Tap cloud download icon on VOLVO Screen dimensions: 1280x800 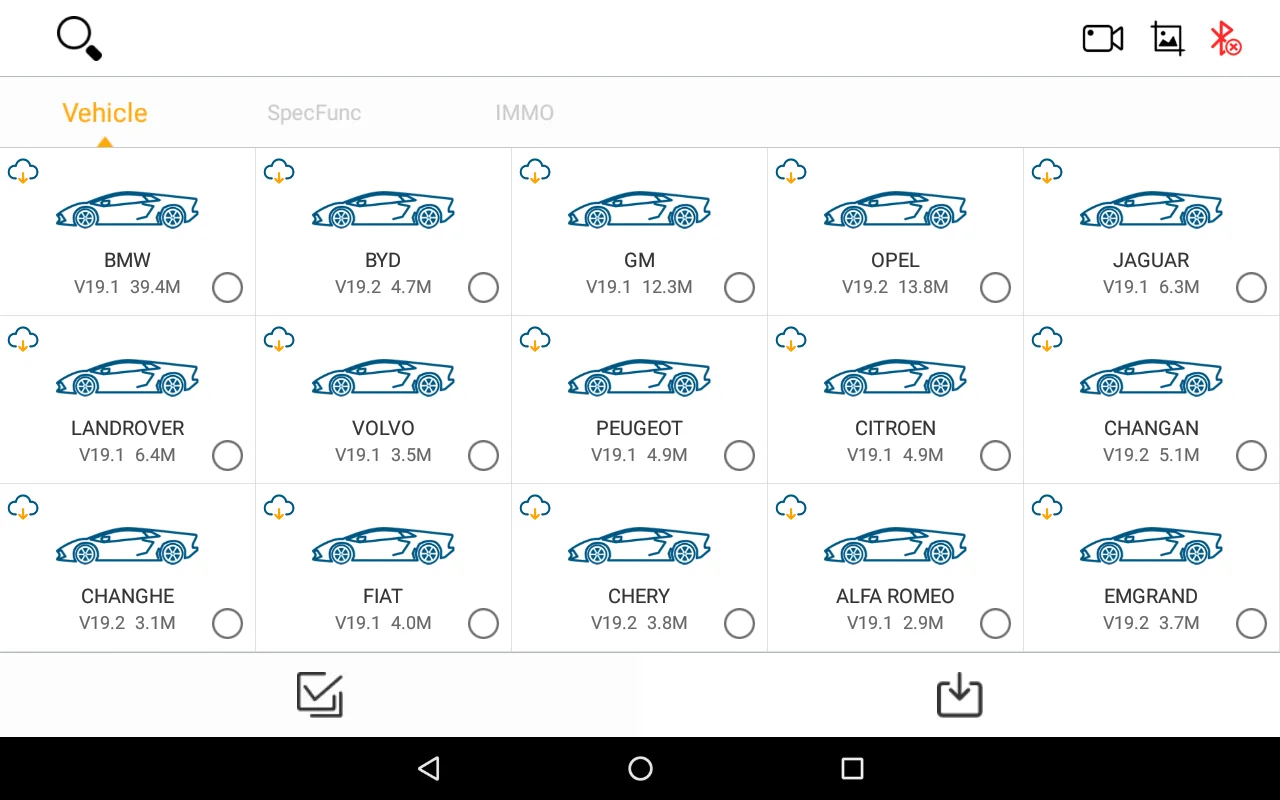click(x=279, y=339)
